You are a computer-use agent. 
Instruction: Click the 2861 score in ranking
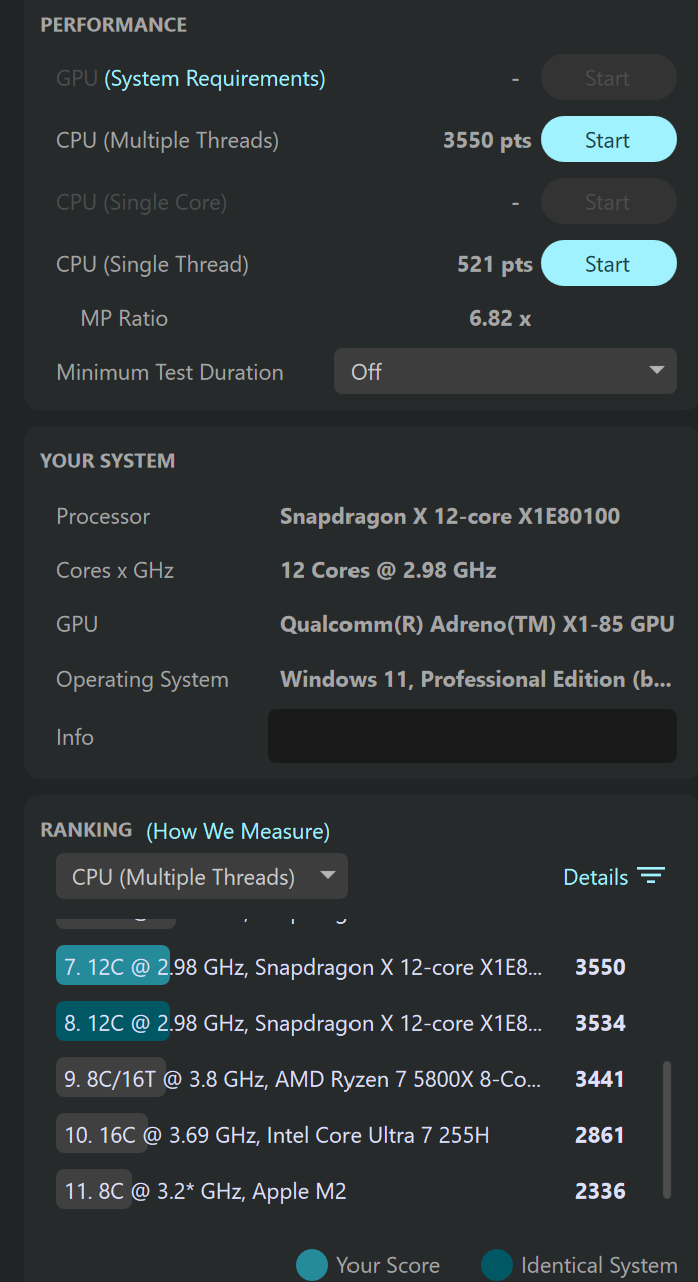600,1135
